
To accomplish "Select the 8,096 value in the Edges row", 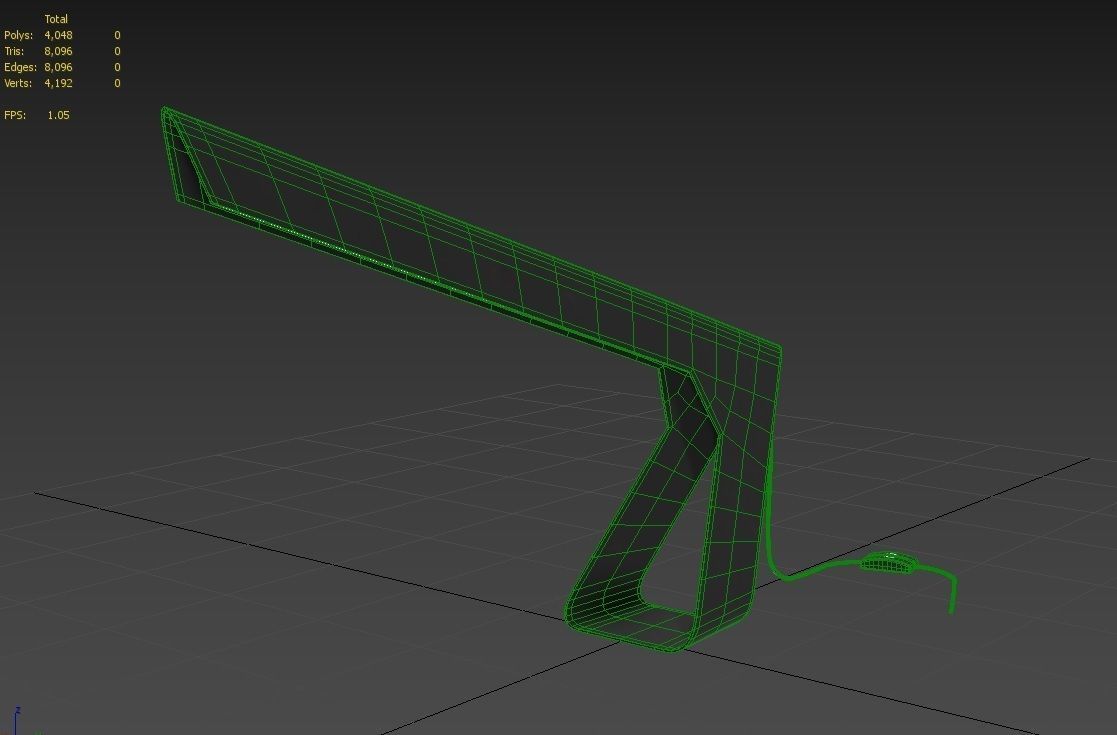I will 58,67.
